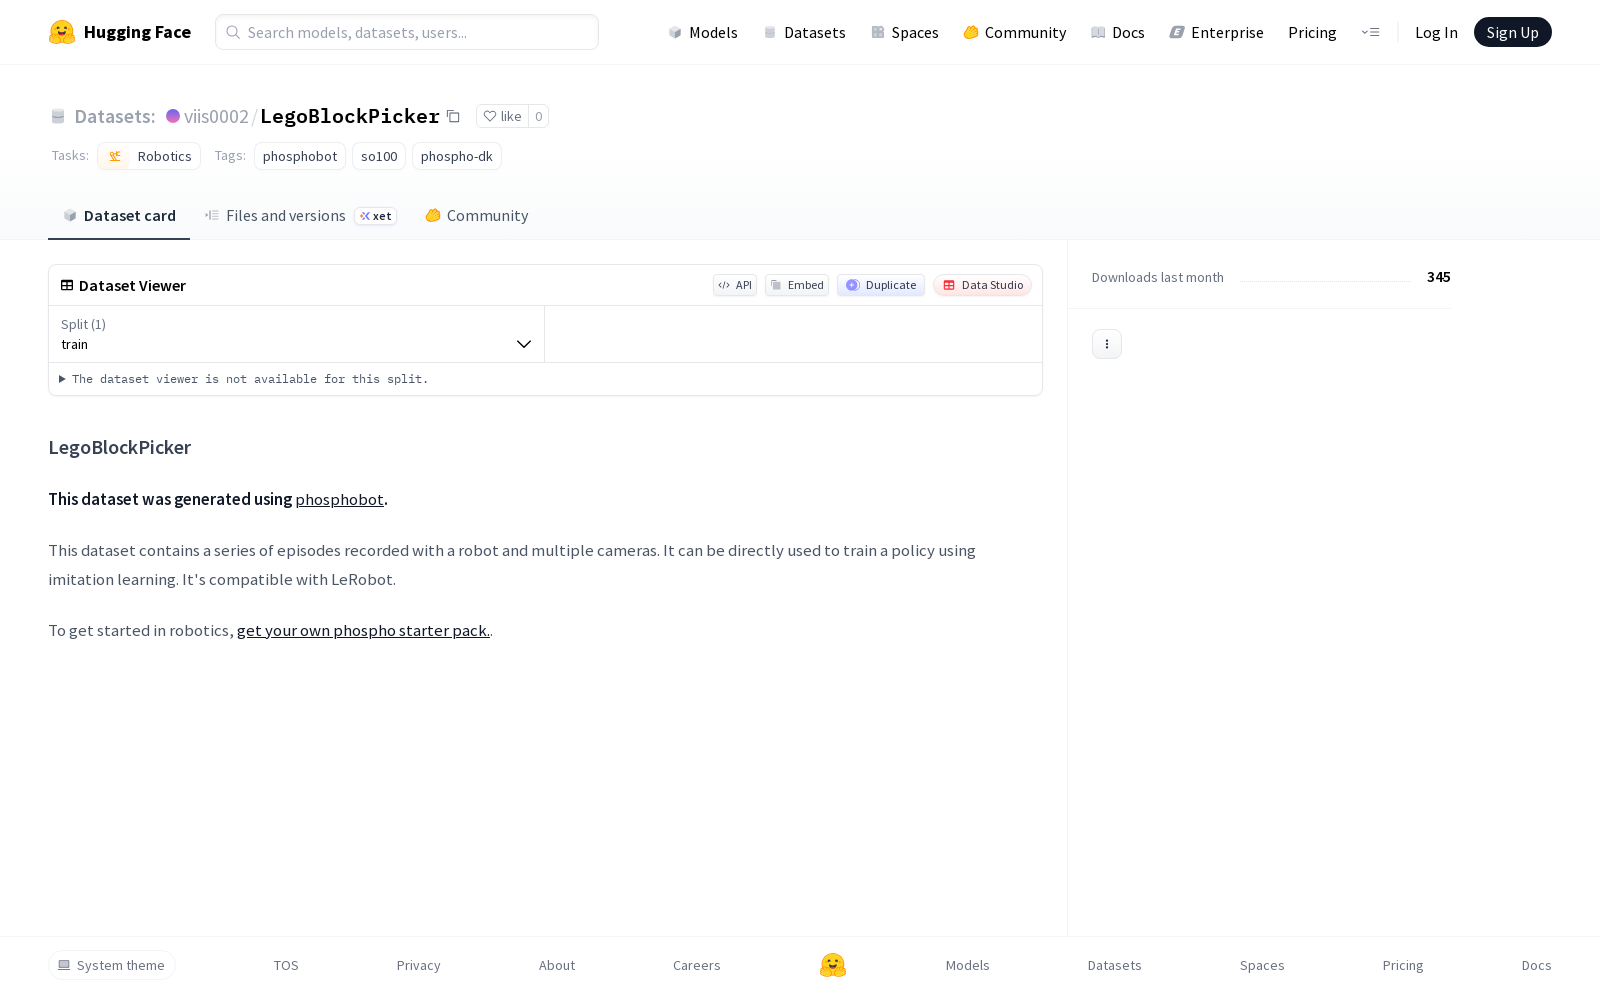Screen dimensions: 1600x1000
Task: Open the Models navigation item
Action: click(703, 32)
